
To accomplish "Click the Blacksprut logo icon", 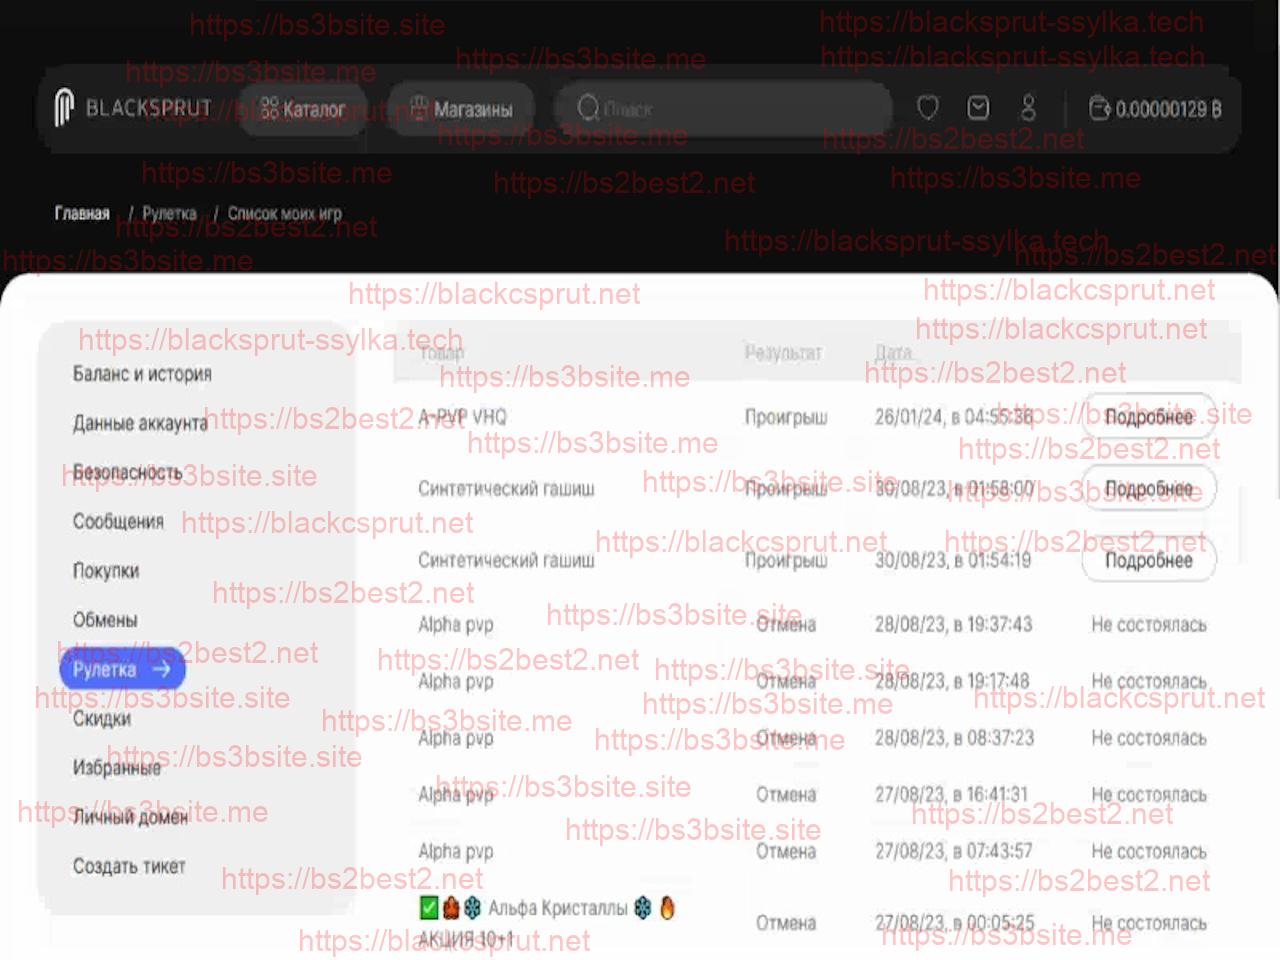I will 64,108.
